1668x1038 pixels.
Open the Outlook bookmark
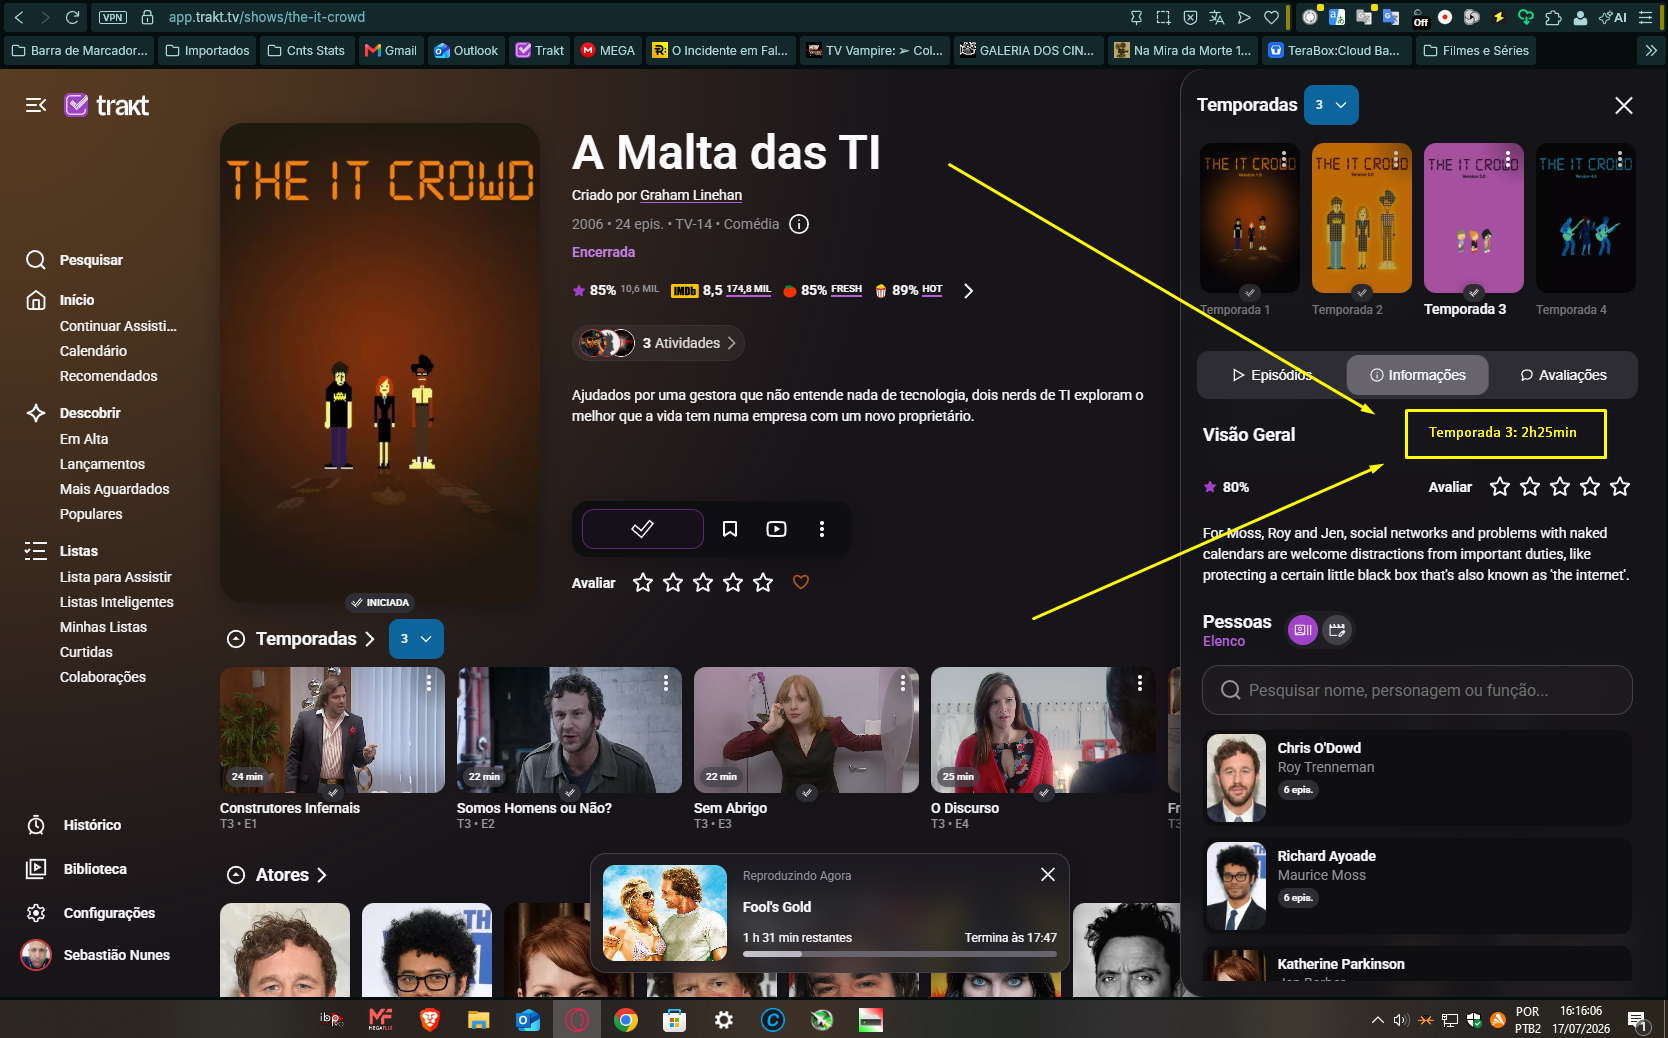(466, 50)
